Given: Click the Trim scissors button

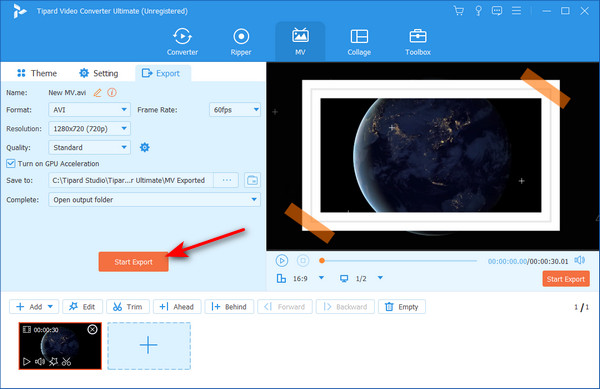Looking at the screenshot, I should tap(128, 307).
